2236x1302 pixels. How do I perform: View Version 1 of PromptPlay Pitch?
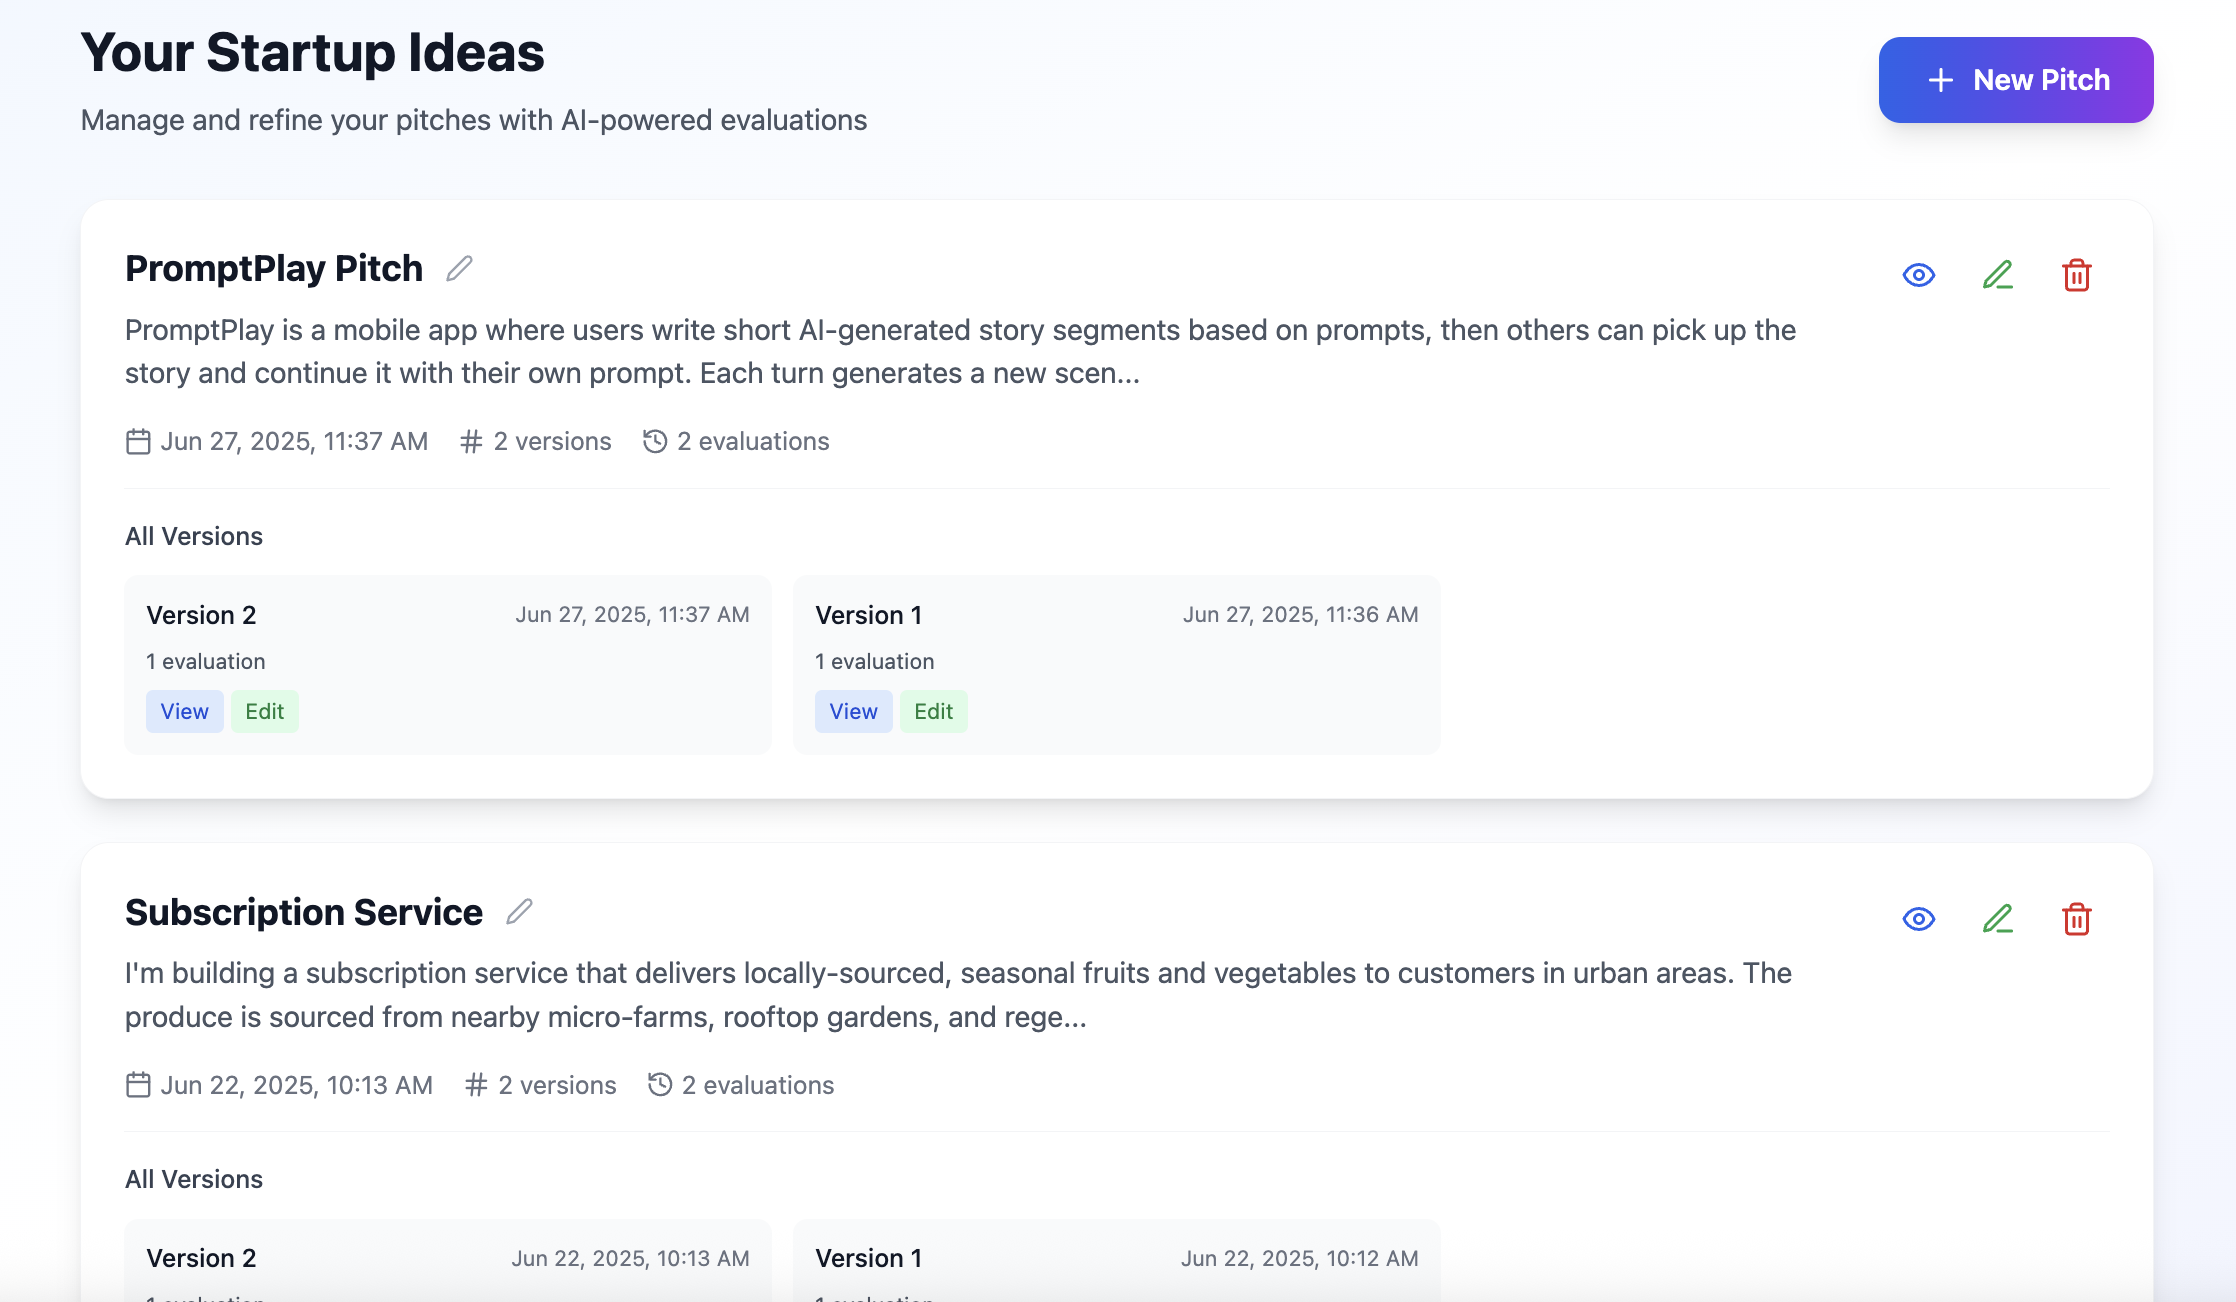pos(853,712)
